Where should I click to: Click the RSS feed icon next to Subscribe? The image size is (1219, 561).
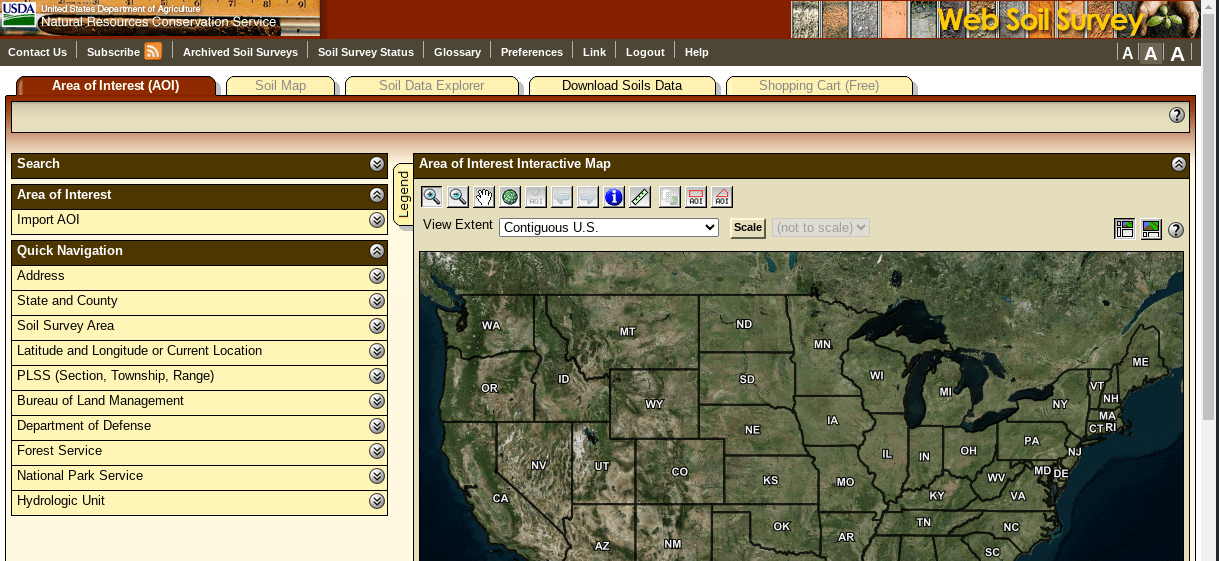[153, 52]
